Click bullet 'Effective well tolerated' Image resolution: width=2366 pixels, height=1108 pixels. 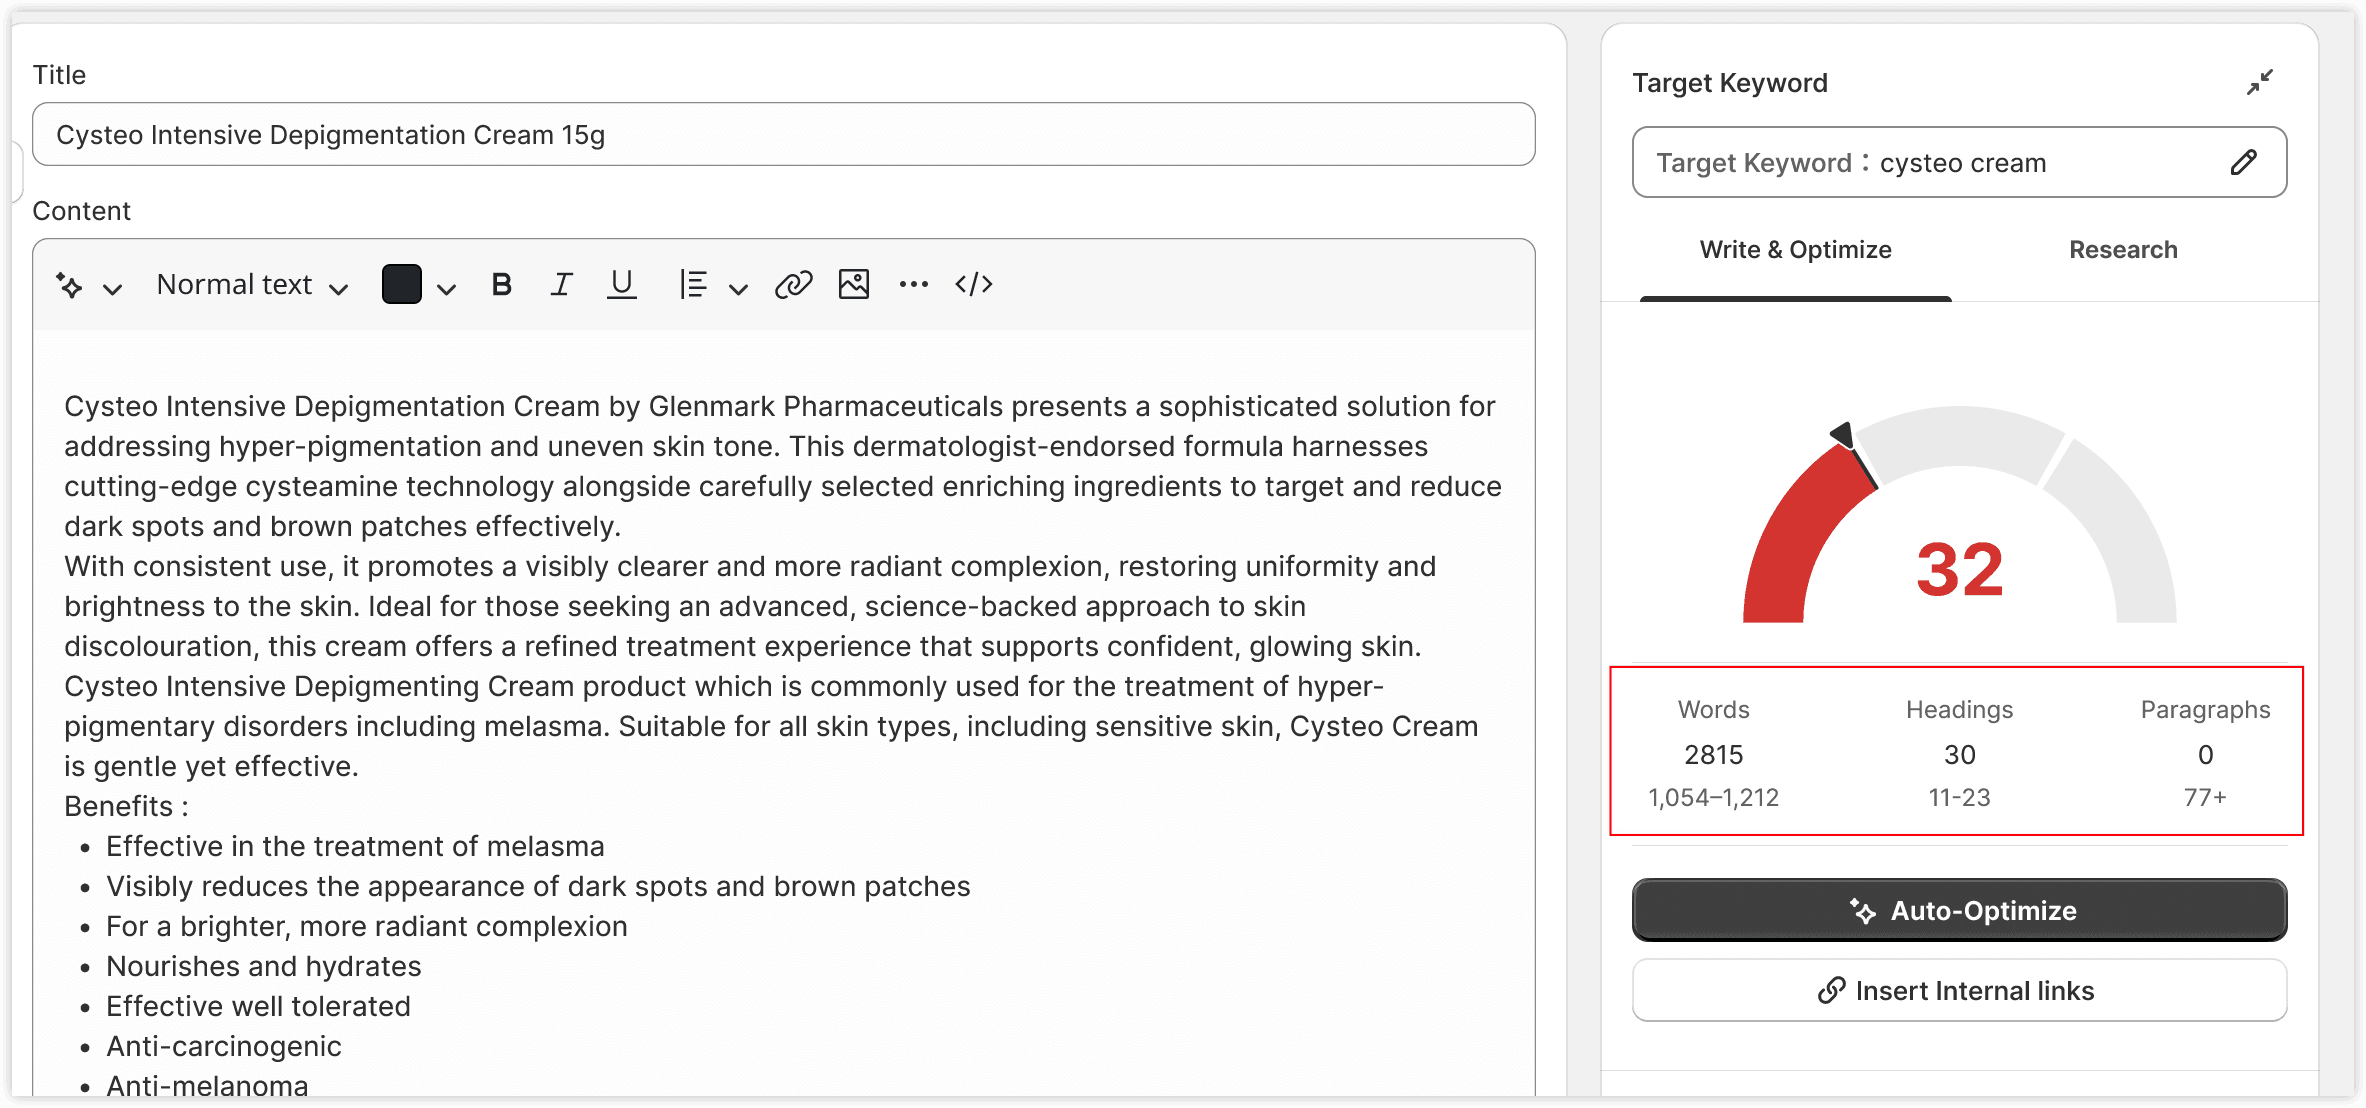259,1006
